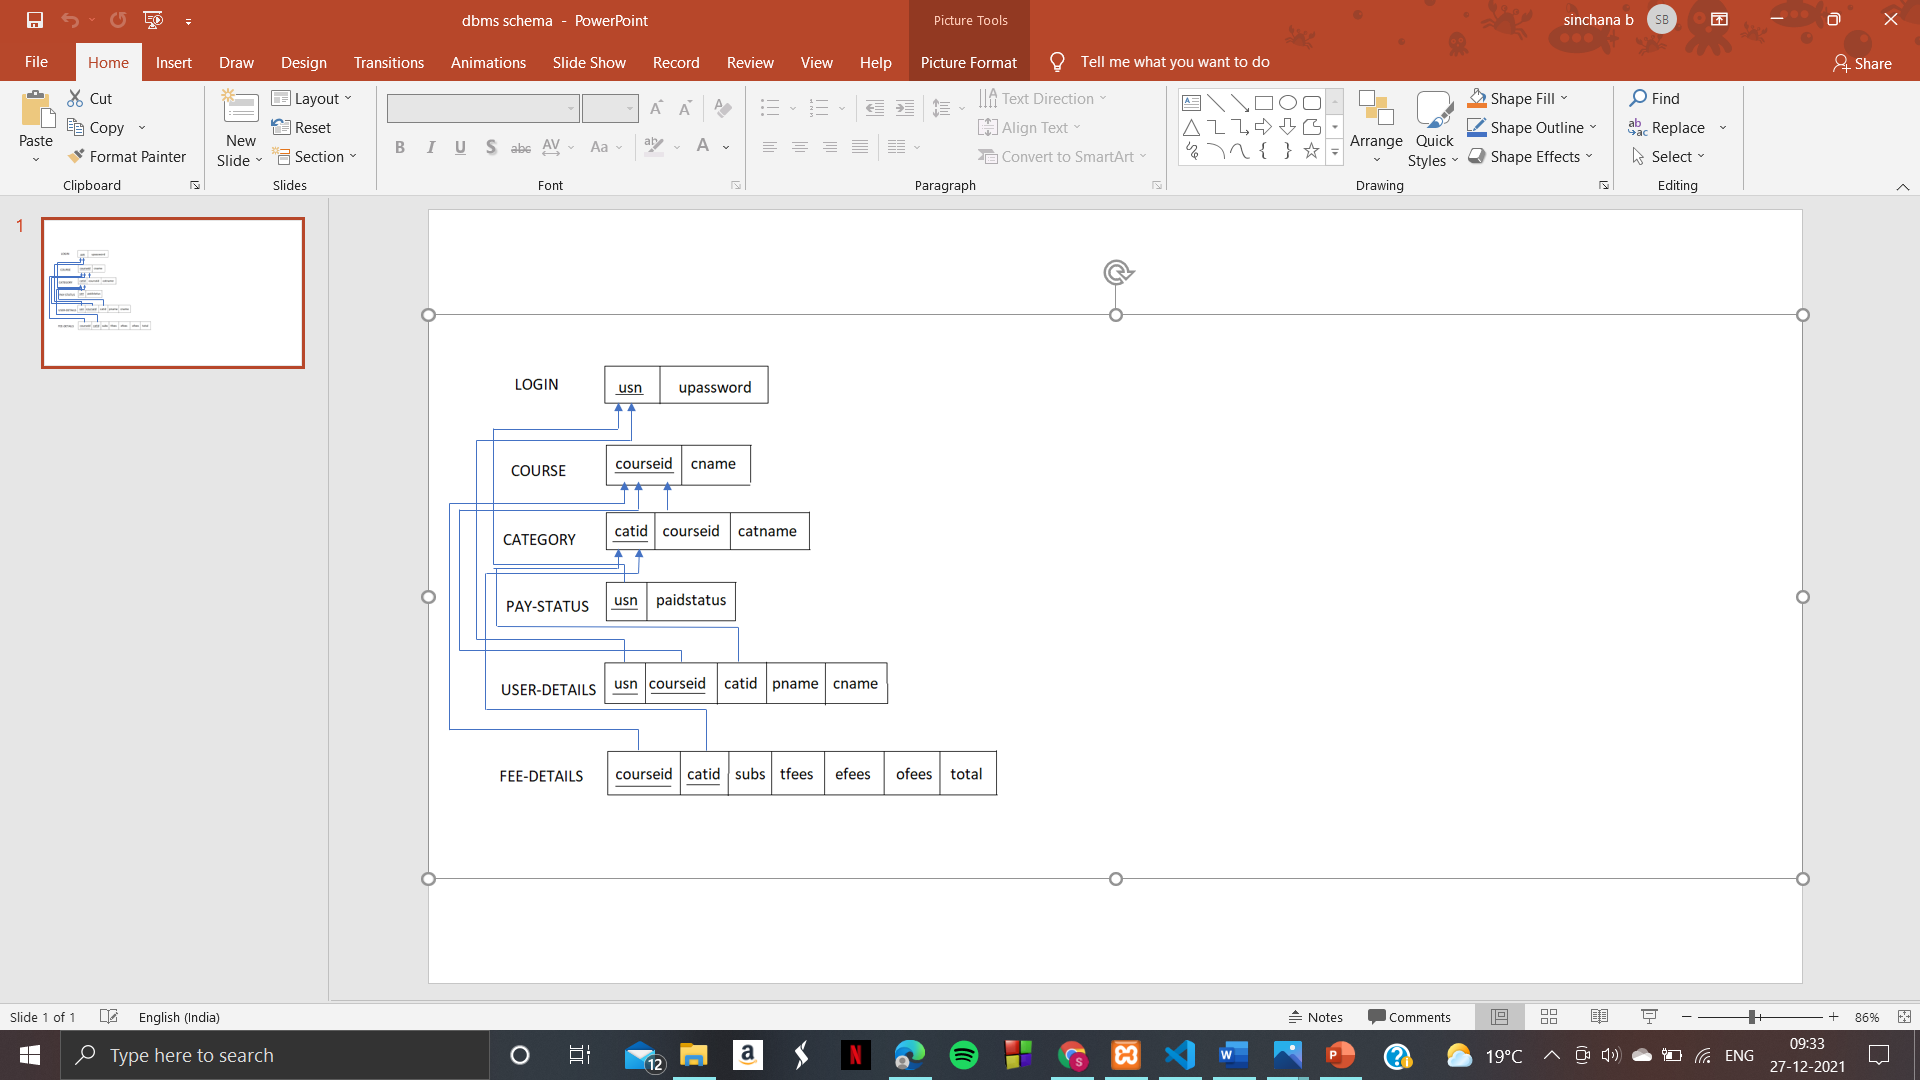Click the Share button
The image size is (1920, 1080).
click(1862, 63)
